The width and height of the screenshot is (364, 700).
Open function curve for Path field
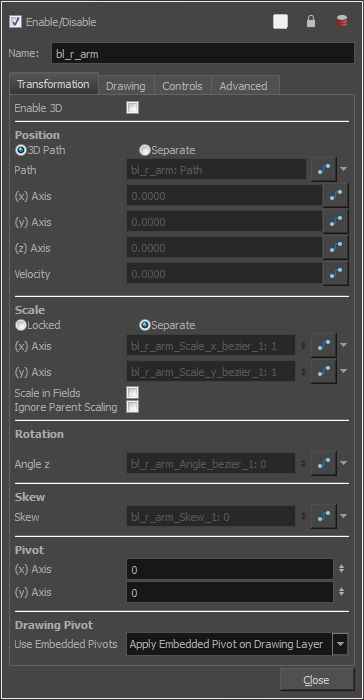(324, 169)
